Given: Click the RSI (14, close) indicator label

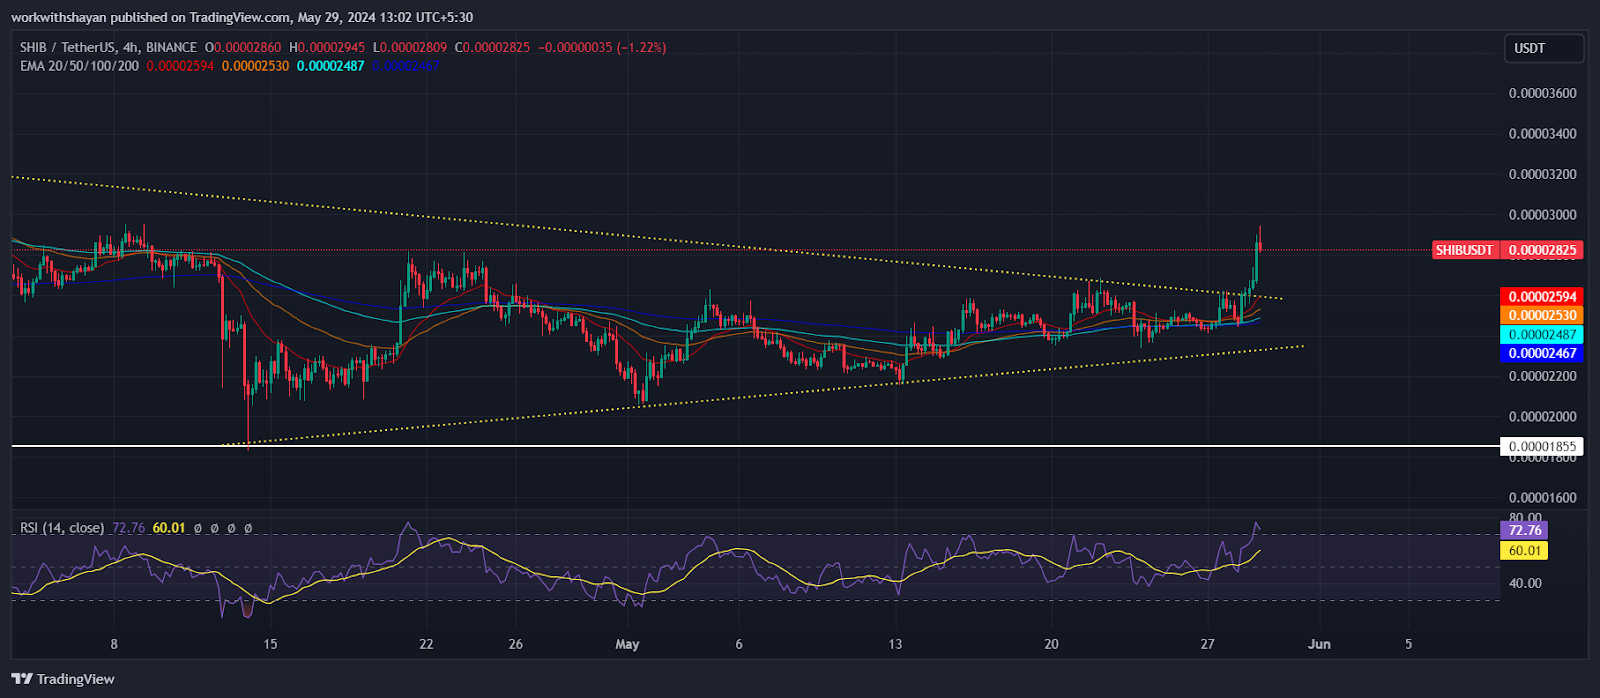Looking at the screenshot, I should (x=62, y=527).
